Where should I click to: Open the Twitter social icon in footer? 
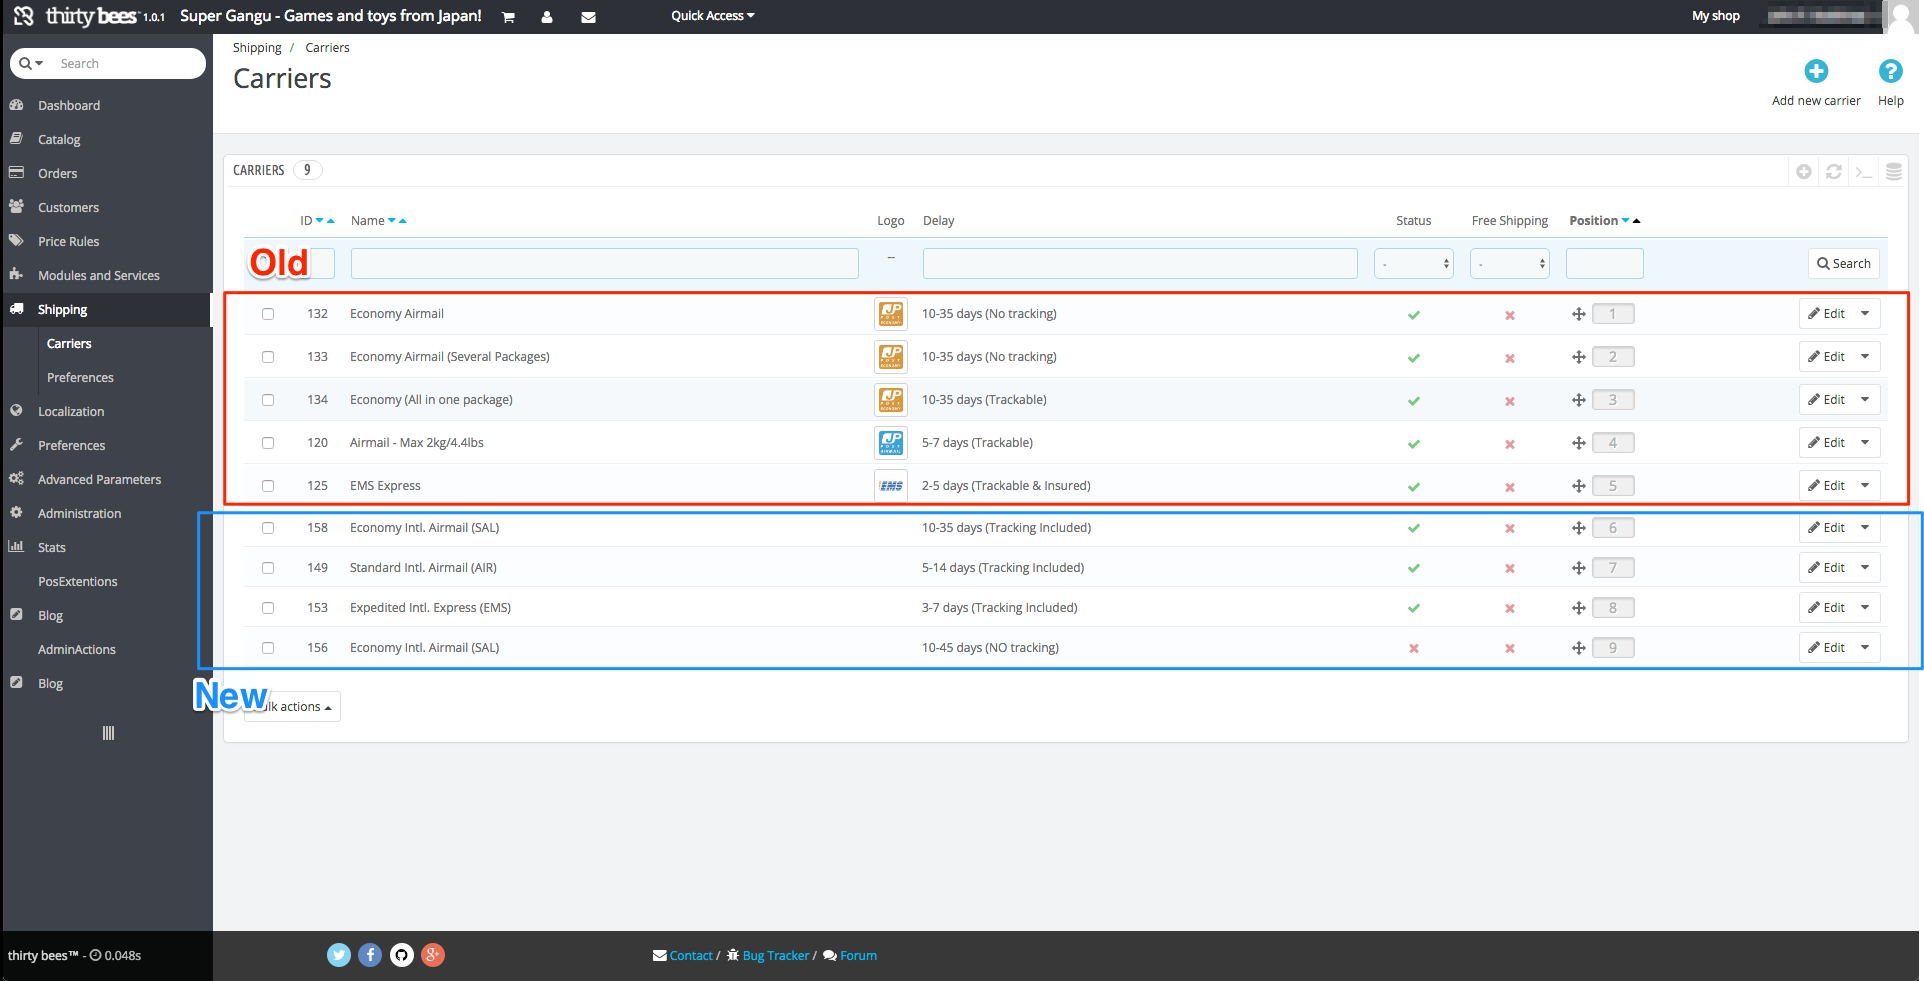[x=339, y=955]
